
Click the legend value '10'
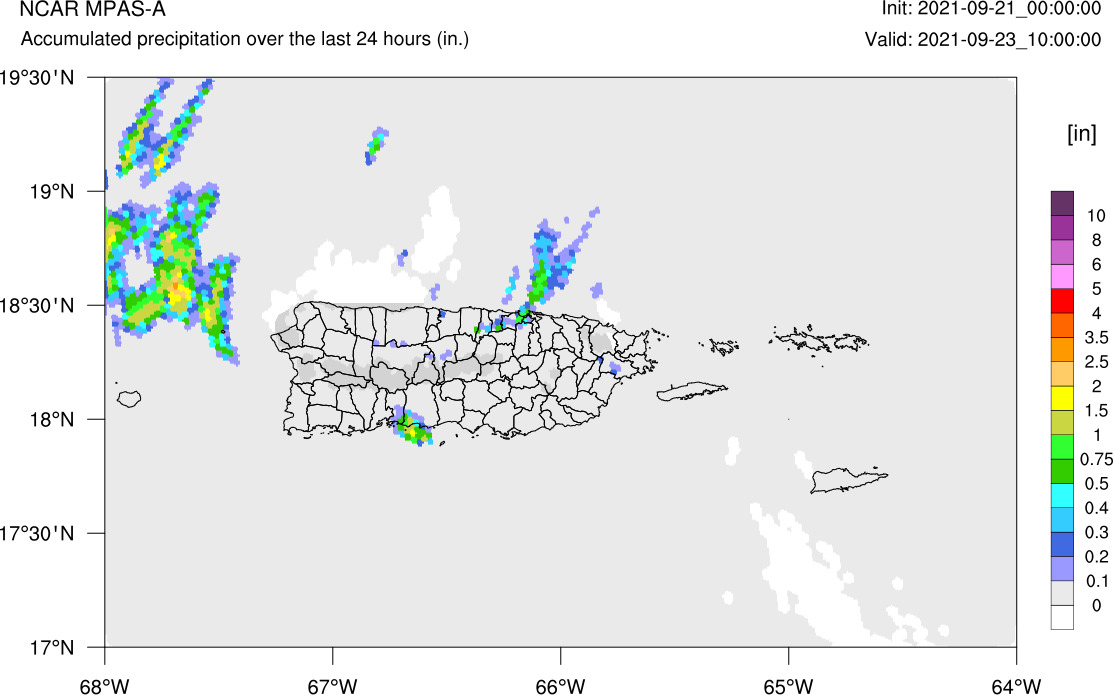1096,216
